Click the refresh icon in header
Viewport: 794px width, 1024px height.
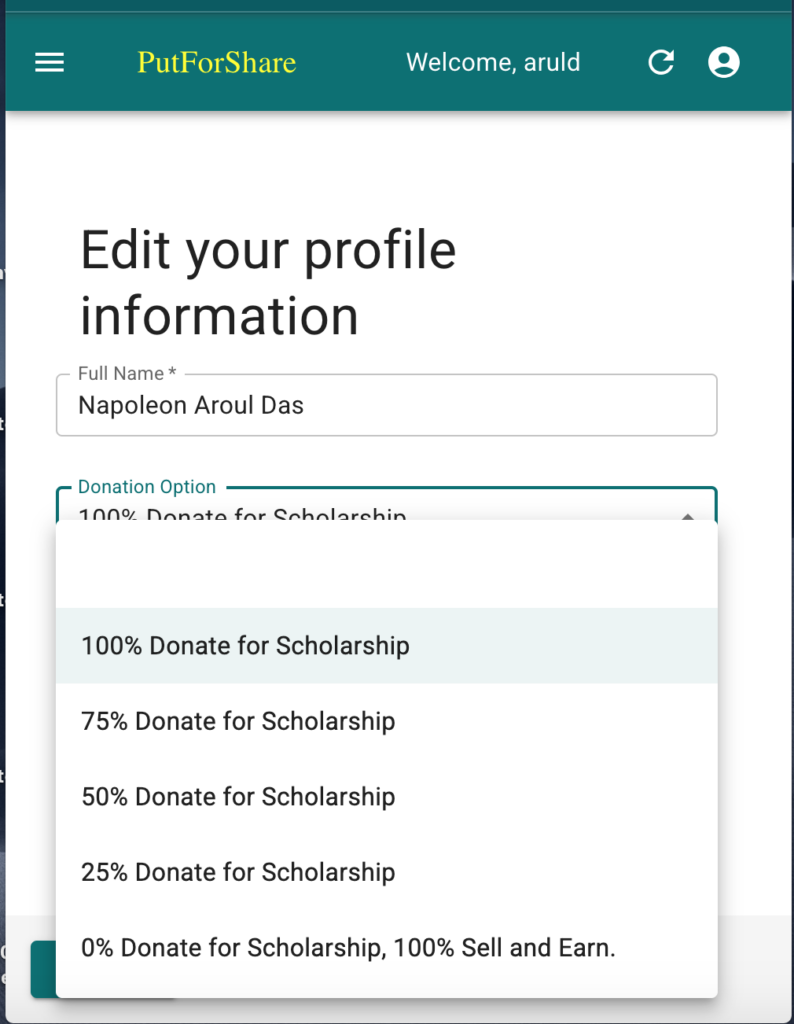click(x=661, y=63)
